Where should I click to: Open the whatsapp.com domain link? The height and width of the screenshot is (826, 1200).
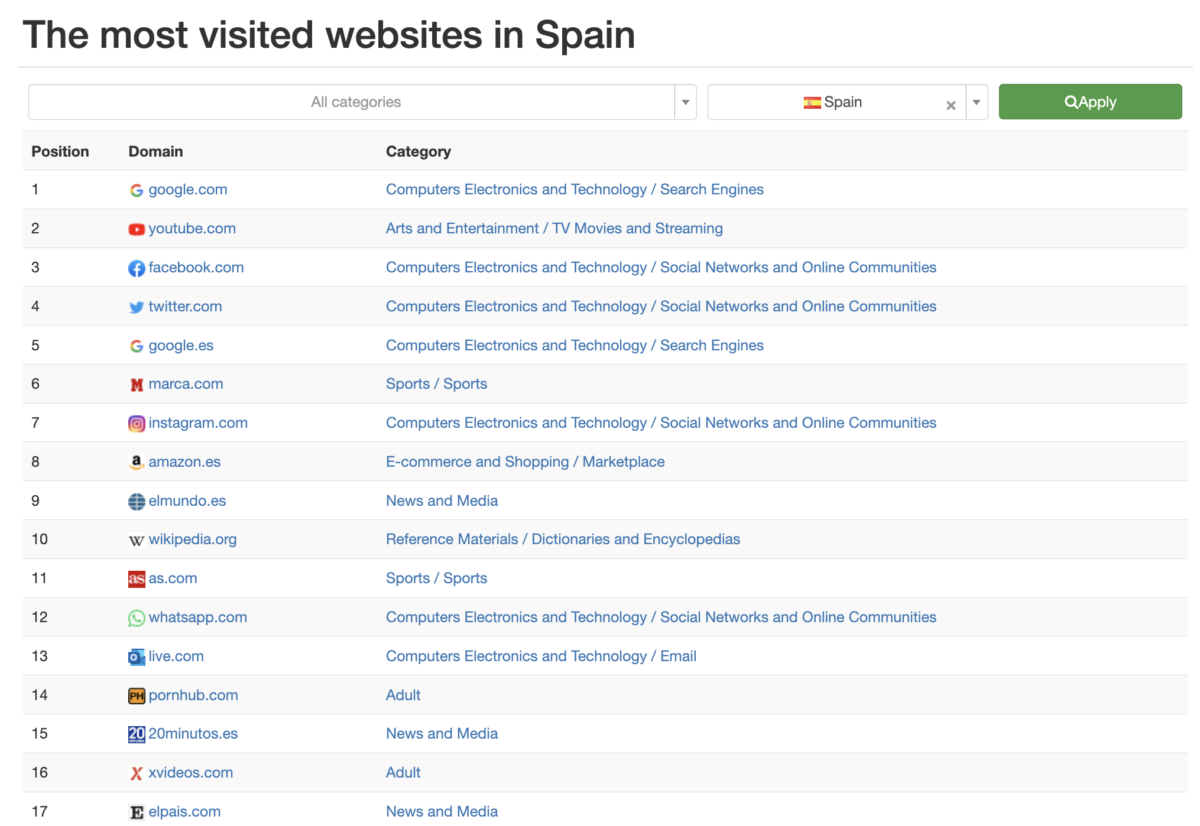(198, 618)
